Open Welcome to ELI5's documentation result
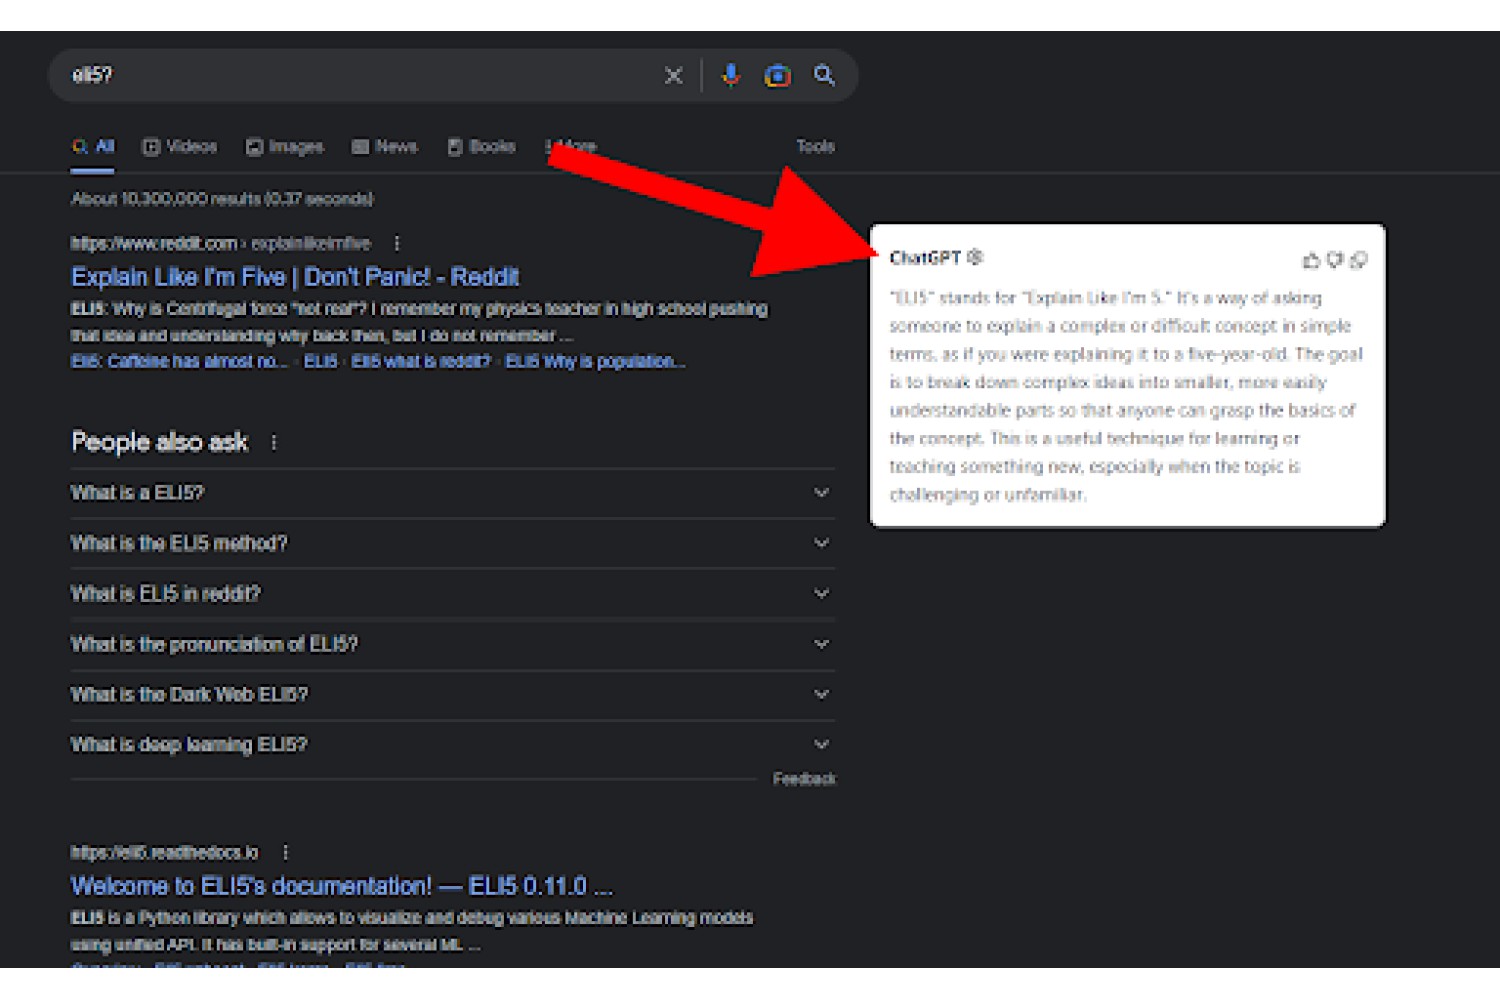This screenshot has height=1000, width=1500. (x=341, y=886)
